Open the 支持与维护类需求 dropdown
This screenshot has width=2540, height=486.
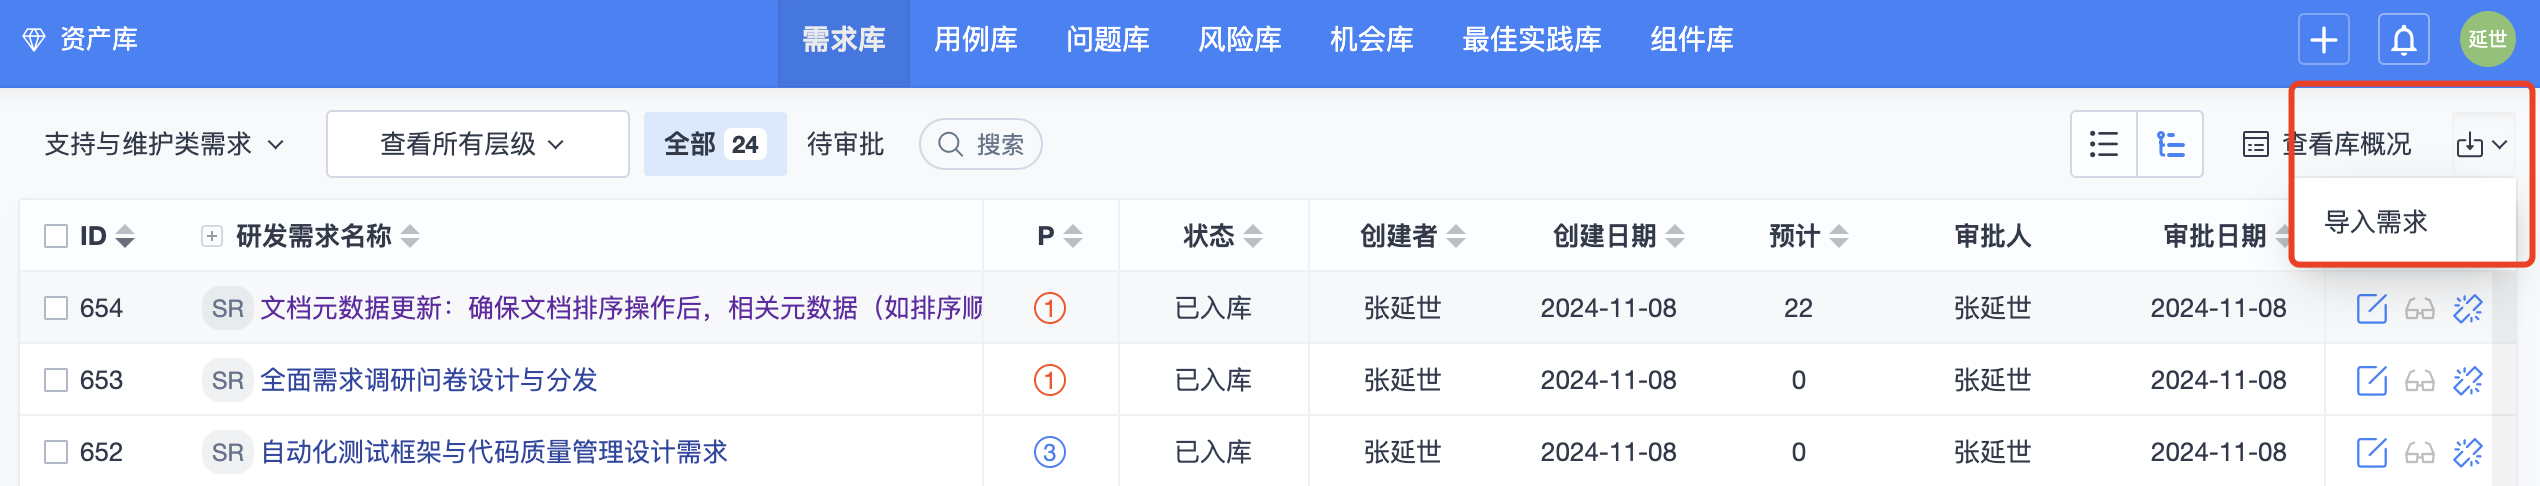pyautogui.click(x=164, y=144)
